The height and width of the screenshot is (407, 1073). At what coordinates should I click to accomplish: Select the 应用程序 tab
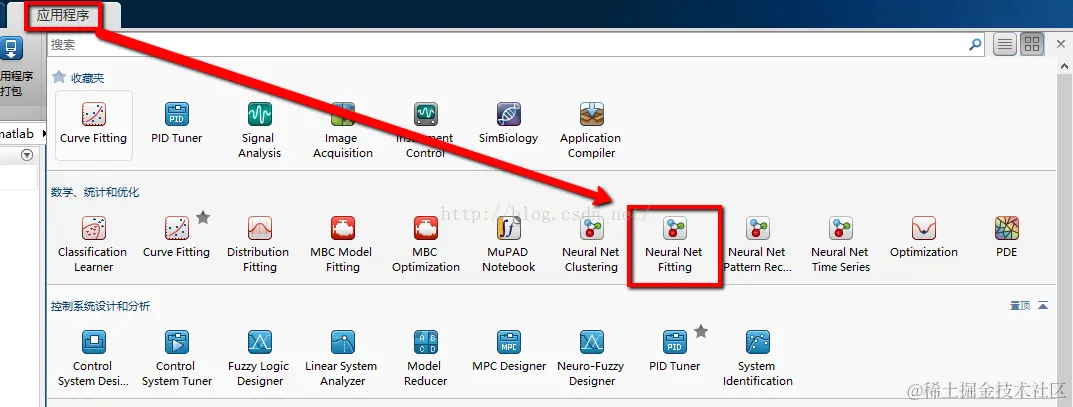tap(64, 15)
